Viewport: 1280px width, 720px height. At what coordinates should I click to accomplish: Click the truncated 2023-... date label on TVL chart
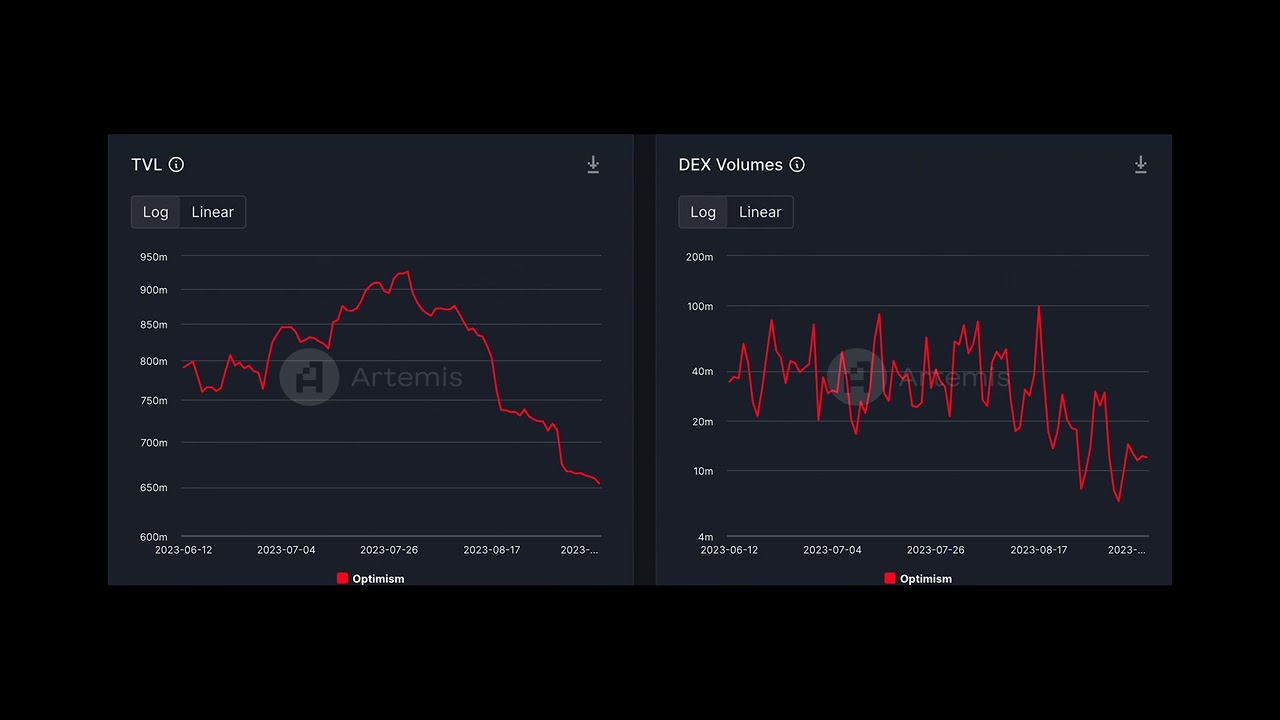(579, 550)
